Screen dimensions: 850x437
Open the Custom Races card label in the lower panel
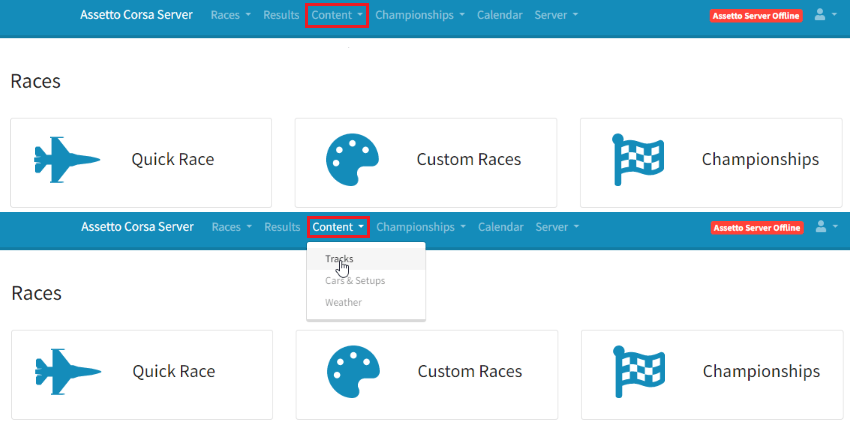(x=469, y=371)
